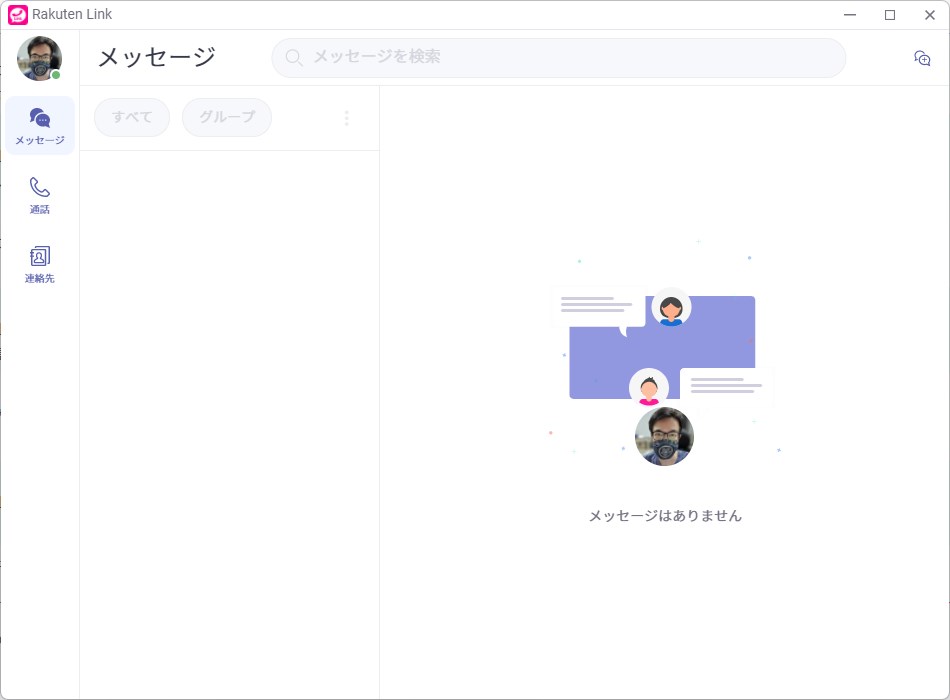Click the green online status dot
The height and width of the screenshot is (700, 950).
click(56, 75)
